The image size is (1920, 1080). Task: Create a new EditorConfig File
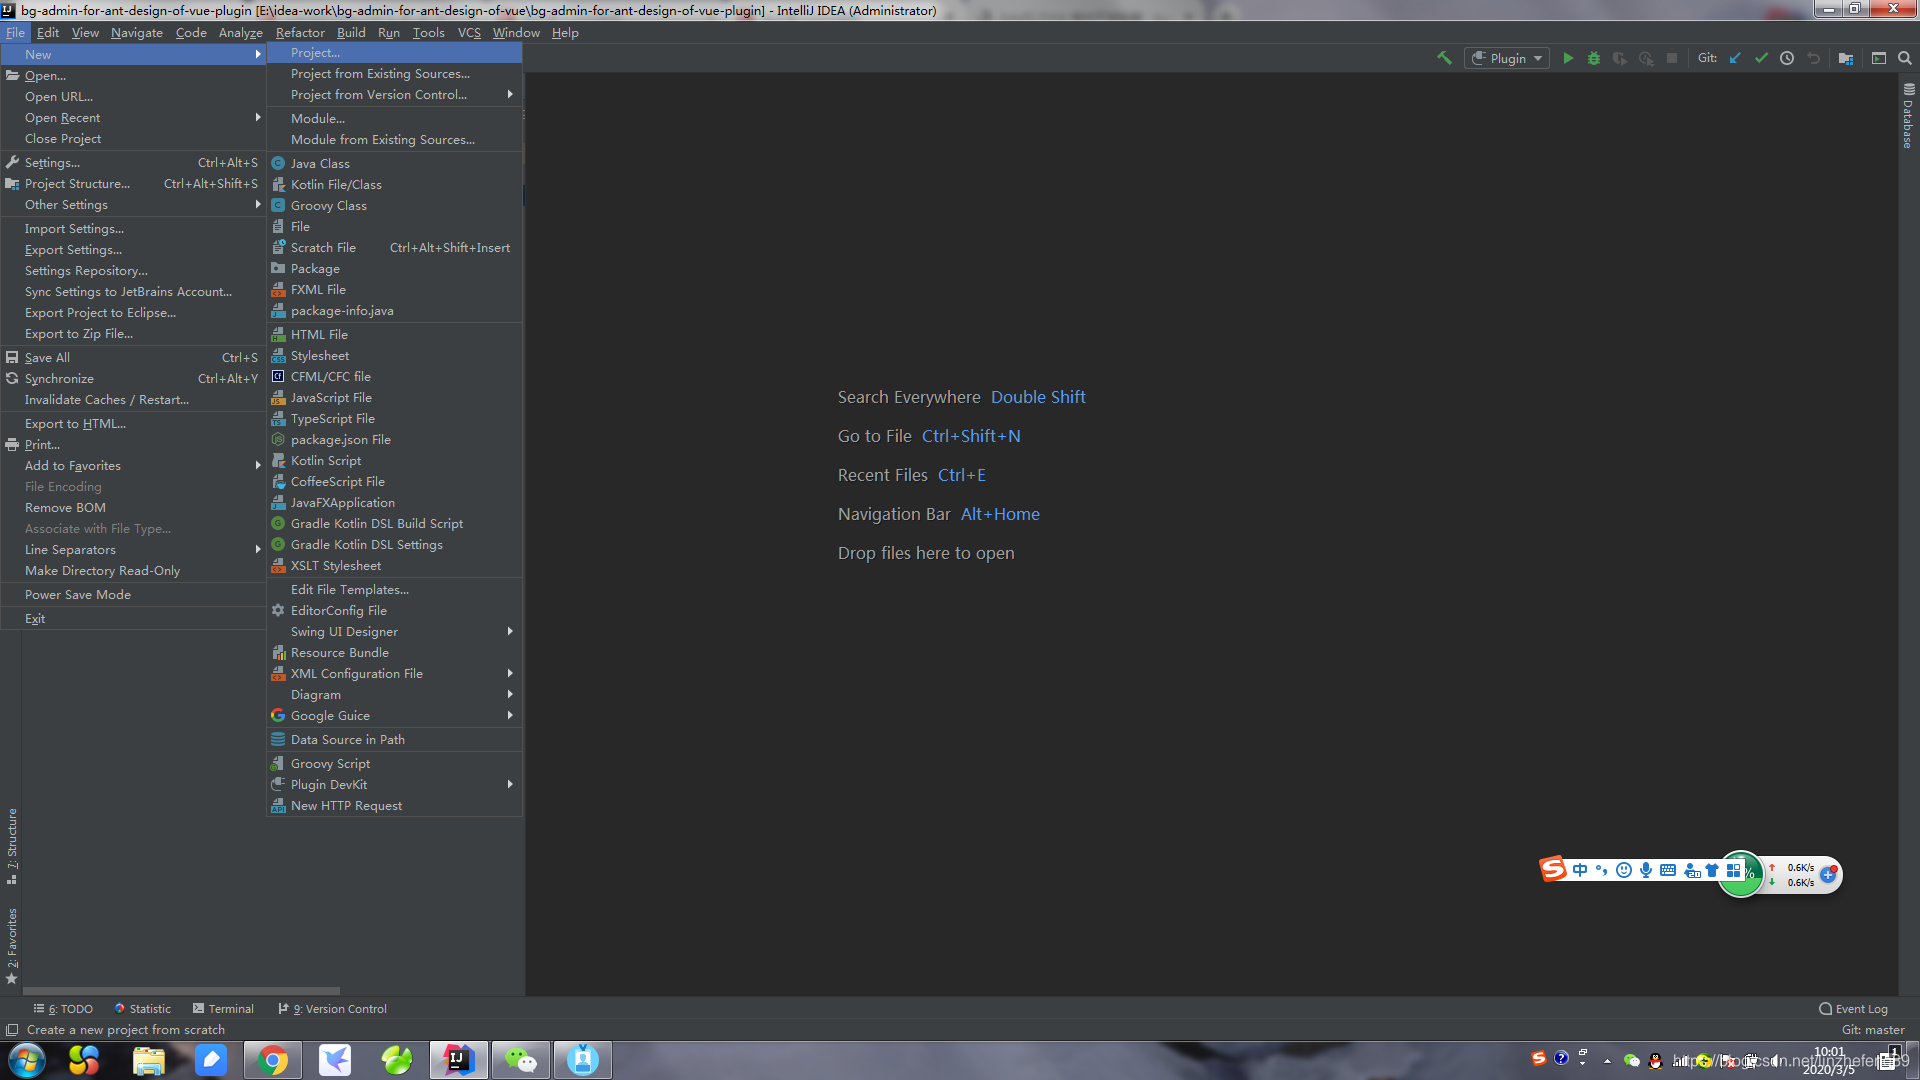coord(395,611)
